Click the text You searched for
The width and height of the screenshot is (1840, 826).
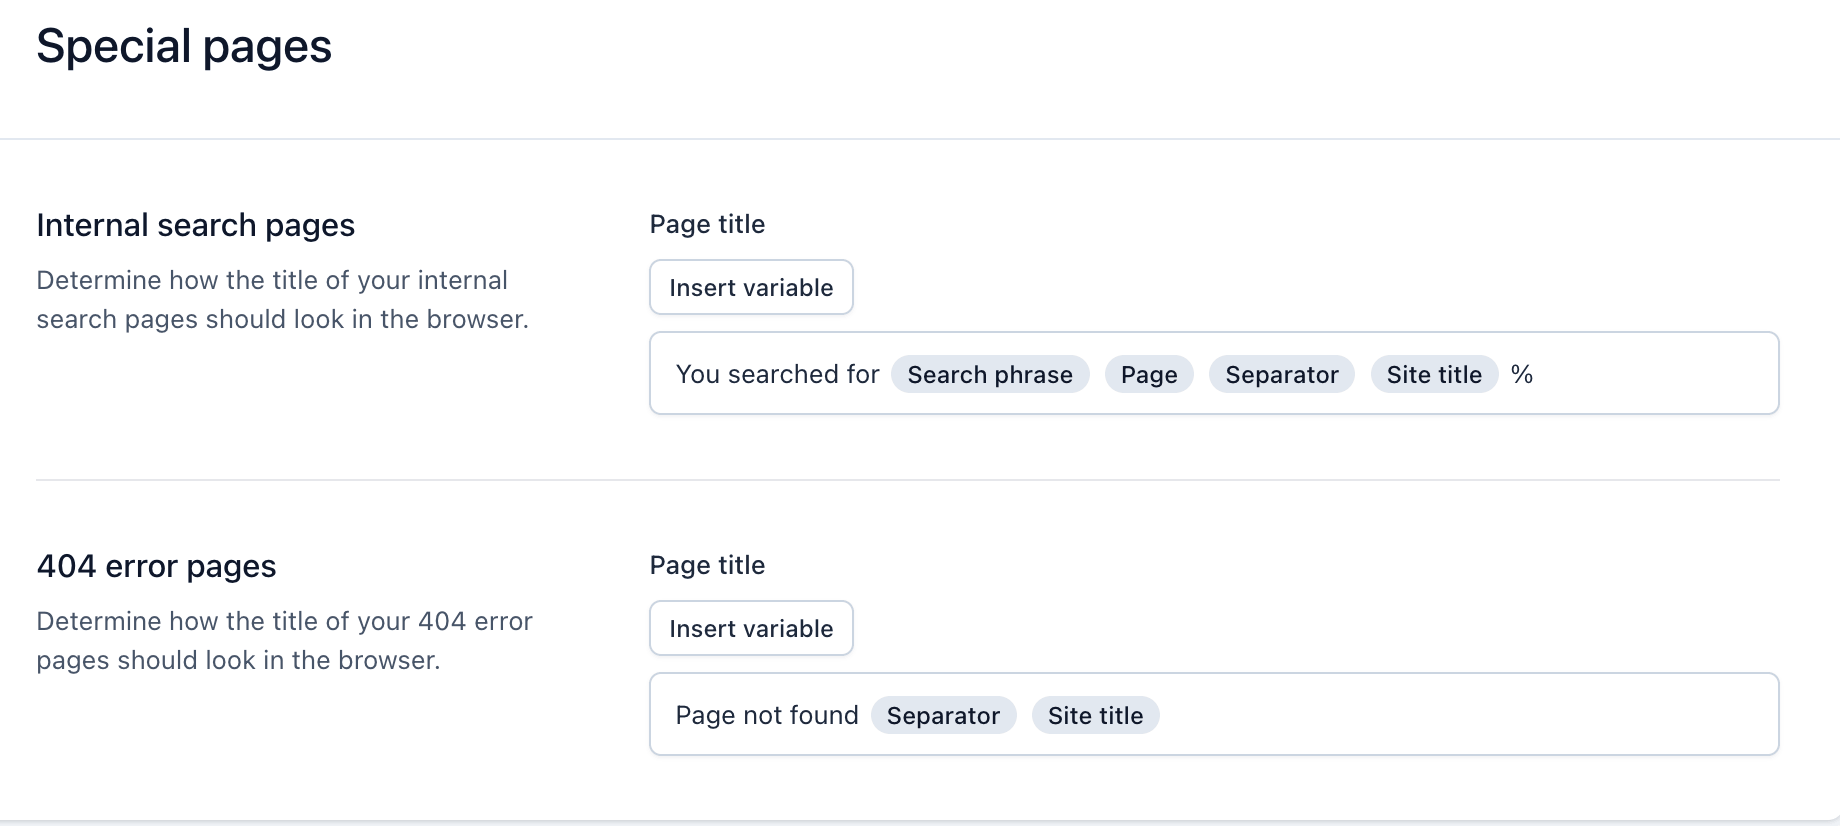click(778, 374)
